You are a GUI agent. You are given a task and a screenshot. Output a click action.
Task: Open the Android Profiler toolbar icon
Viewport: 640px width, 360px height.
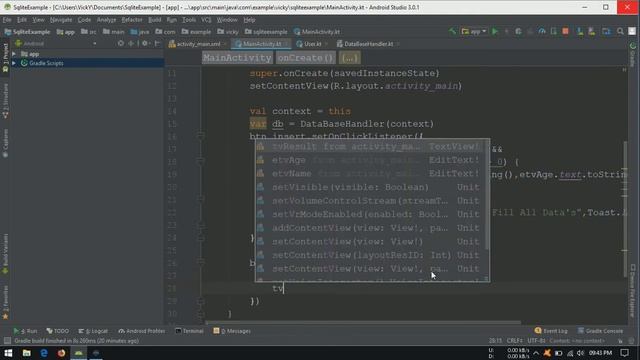tap(542, 31)
